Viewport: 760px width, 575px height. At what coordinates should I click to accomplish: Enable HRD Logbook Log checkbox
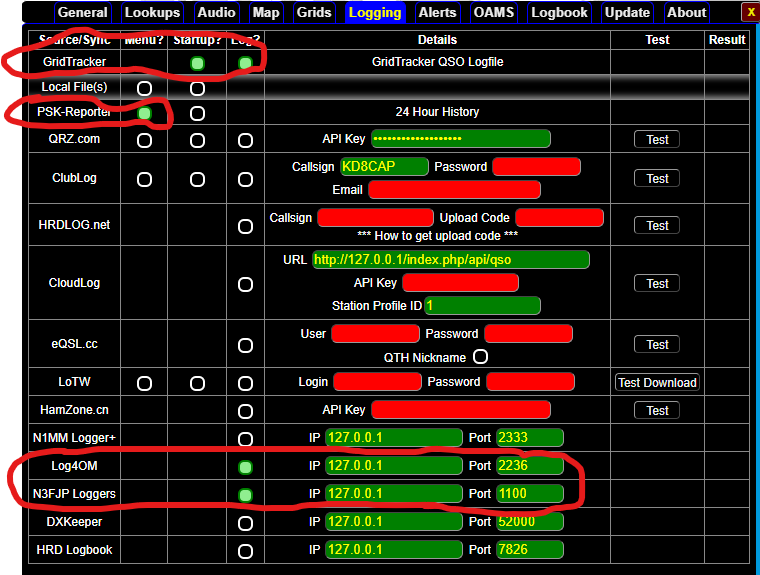tap(245, 551)
